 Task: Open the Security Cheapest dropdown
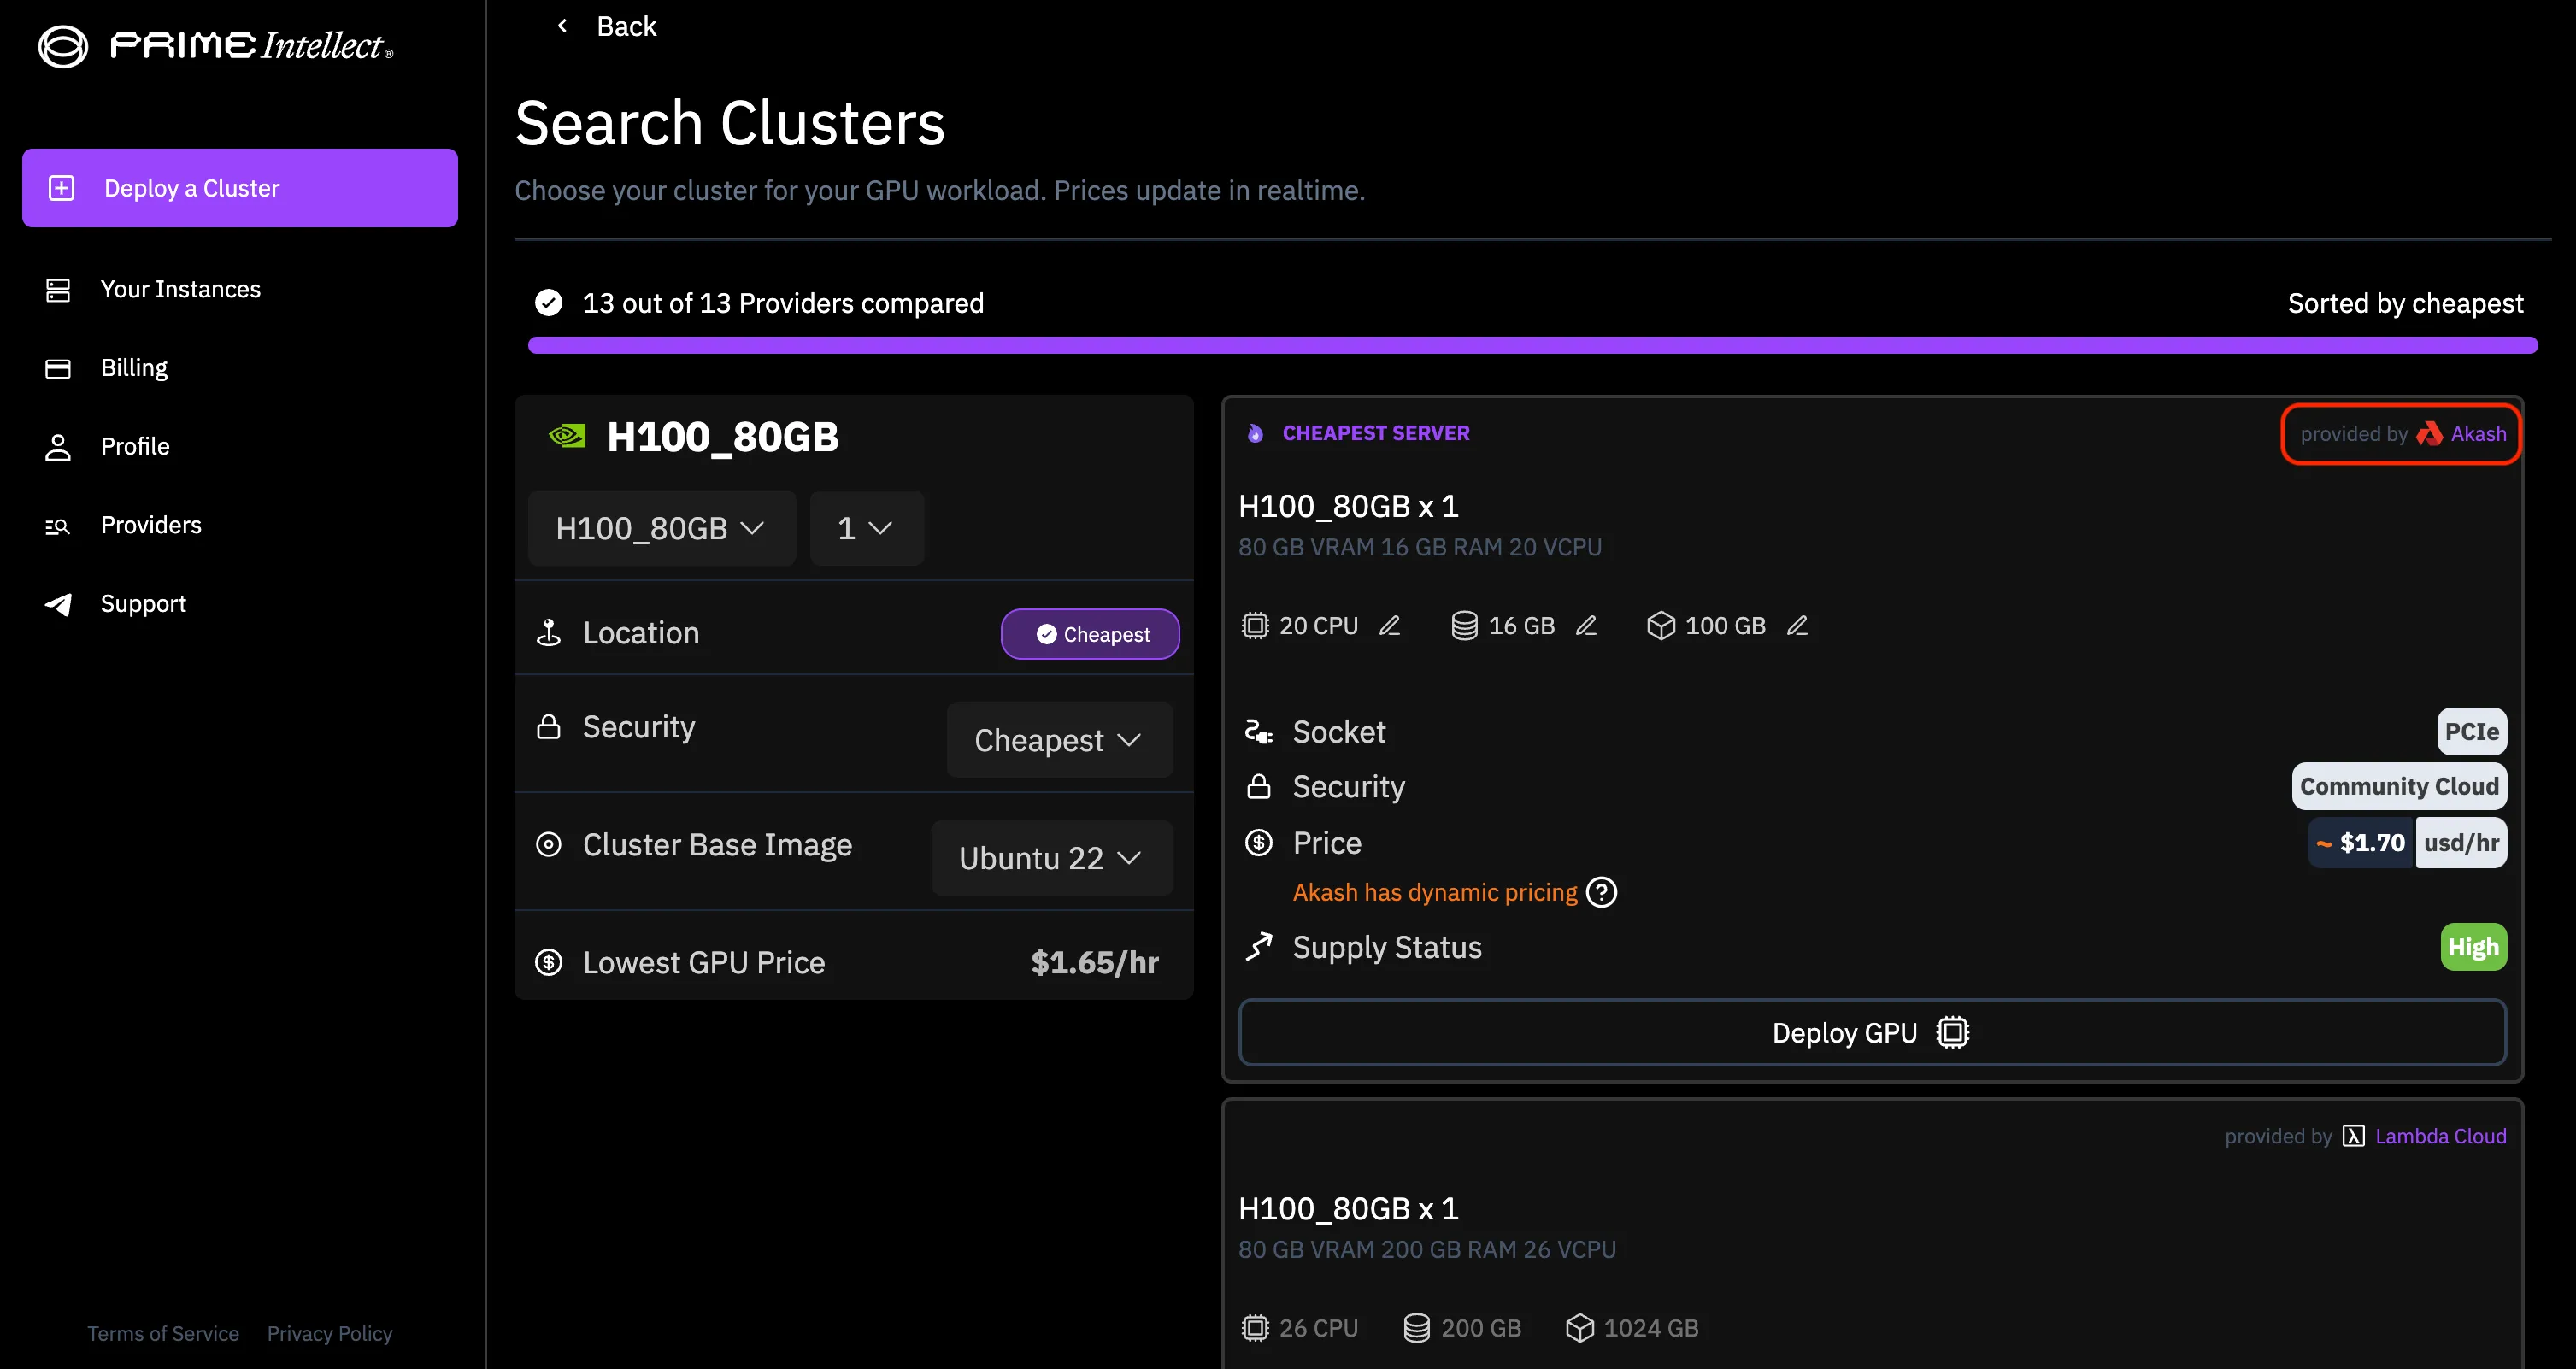[x=1058, y=740]
